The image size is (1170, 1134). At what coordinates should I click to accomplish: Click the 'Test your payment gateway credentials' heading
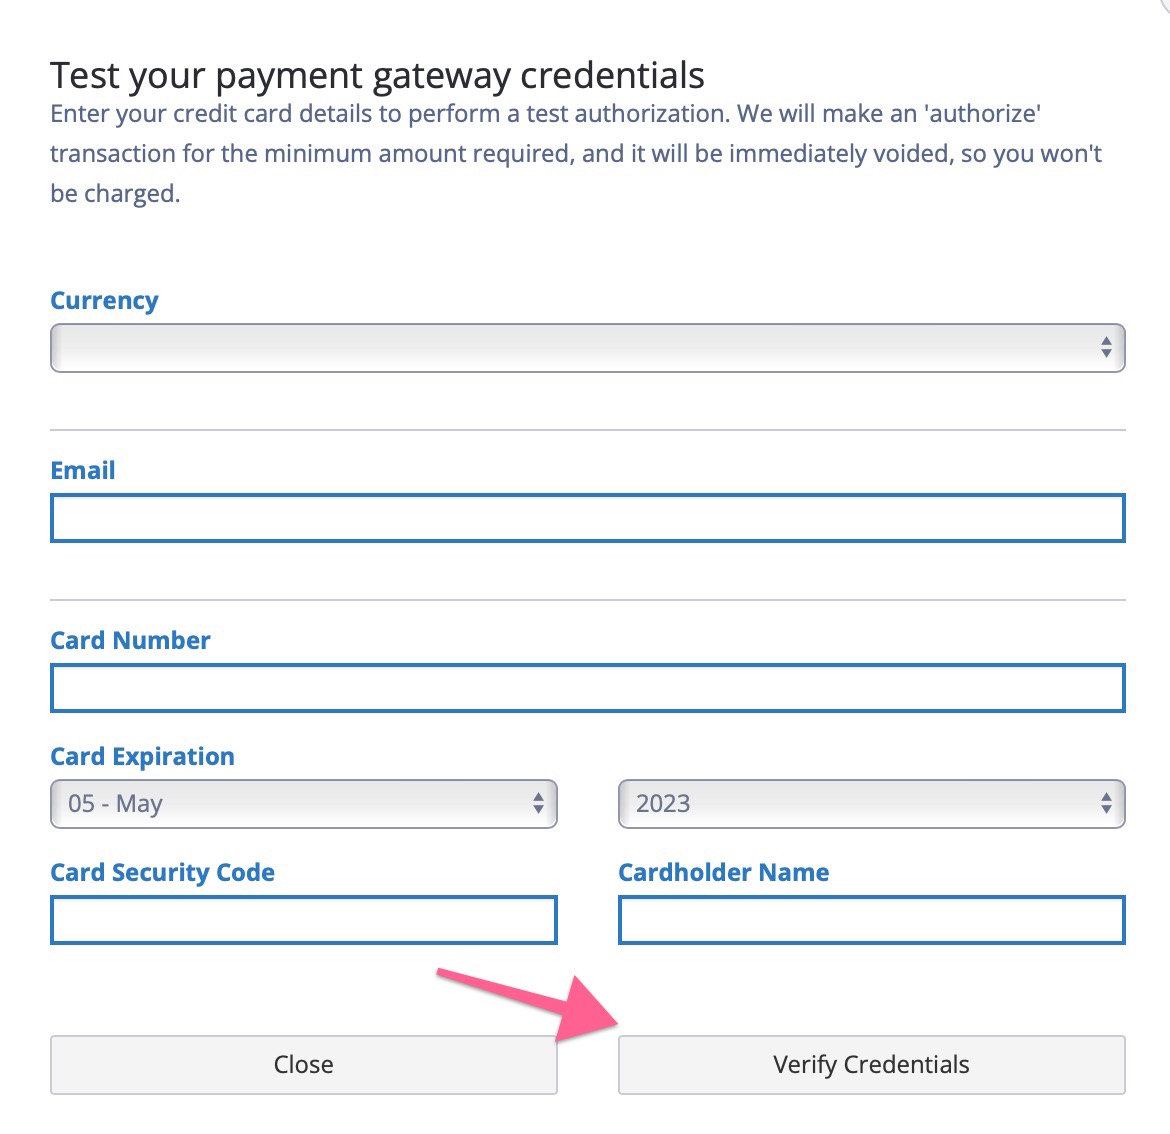pyautogui.click(x=377, y=75)
